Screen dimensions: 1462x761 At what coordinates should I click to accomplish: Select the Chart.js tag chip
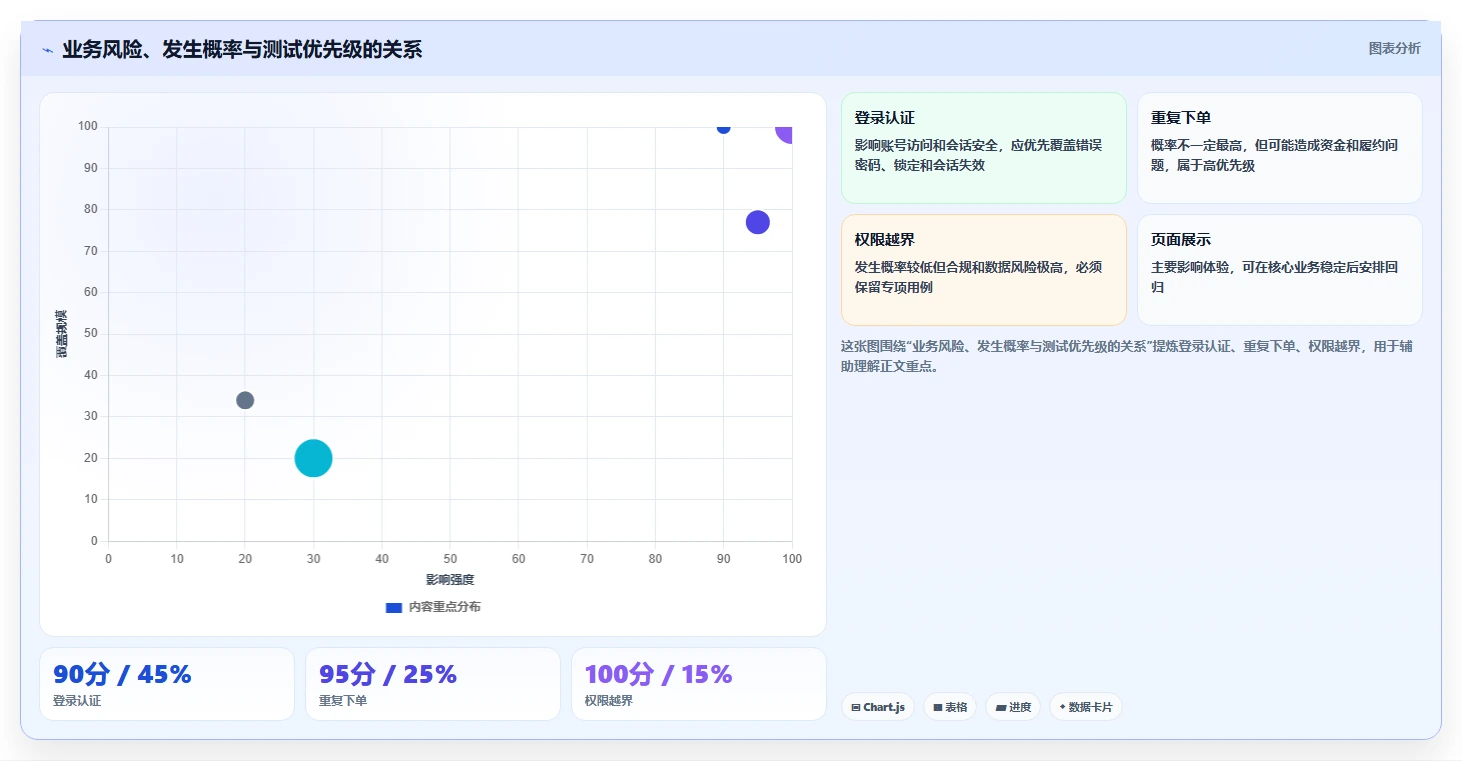click(x=878, y=707)
